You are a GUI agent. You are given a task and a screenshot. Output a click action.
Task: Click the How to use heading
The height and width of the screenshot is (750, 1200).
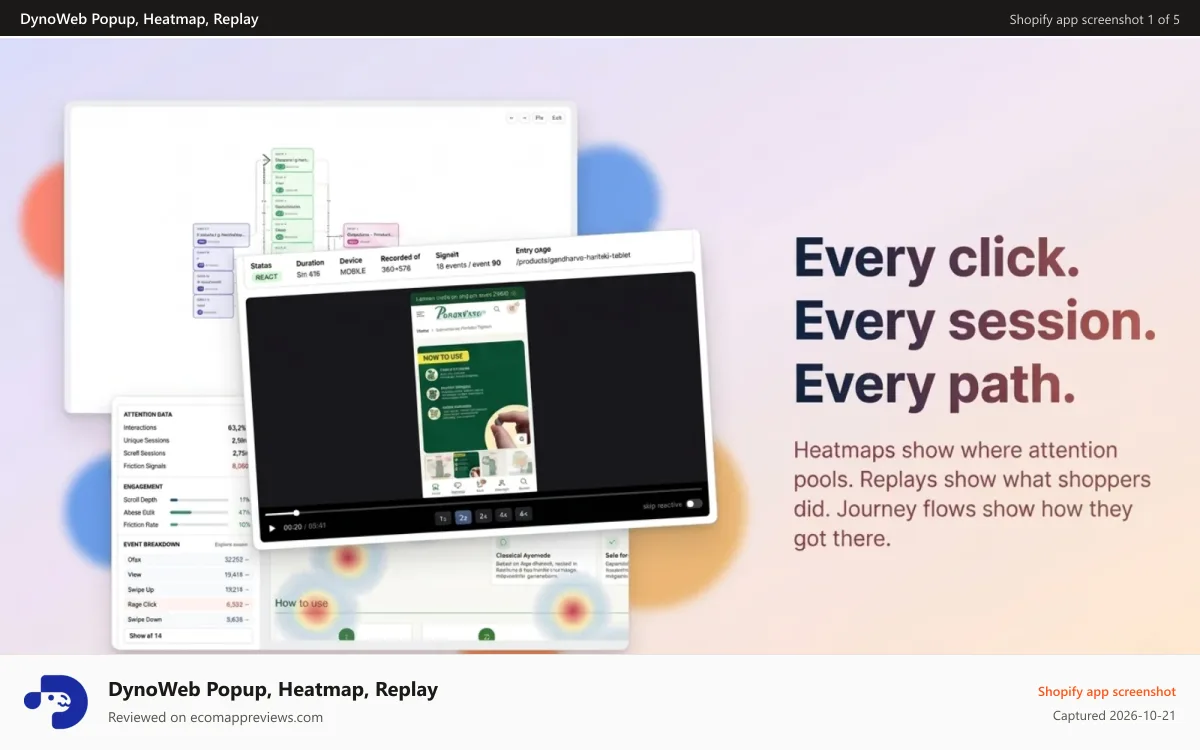coord(301,603)
